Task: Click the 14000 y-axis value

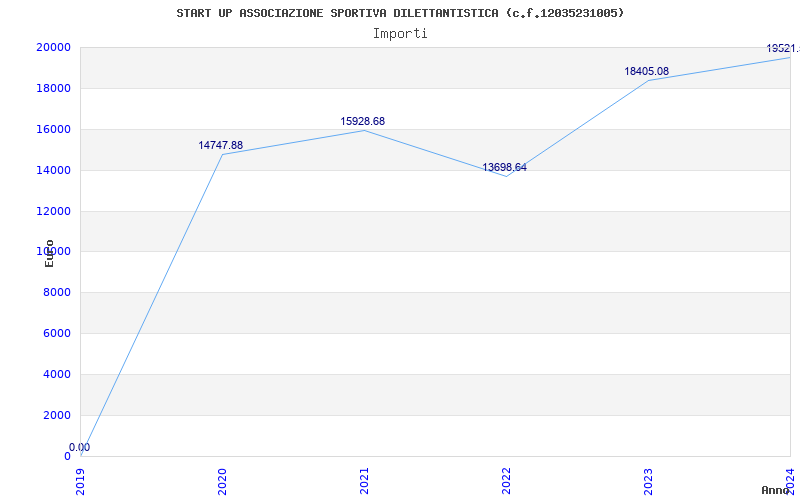Action: coord(53,170)
